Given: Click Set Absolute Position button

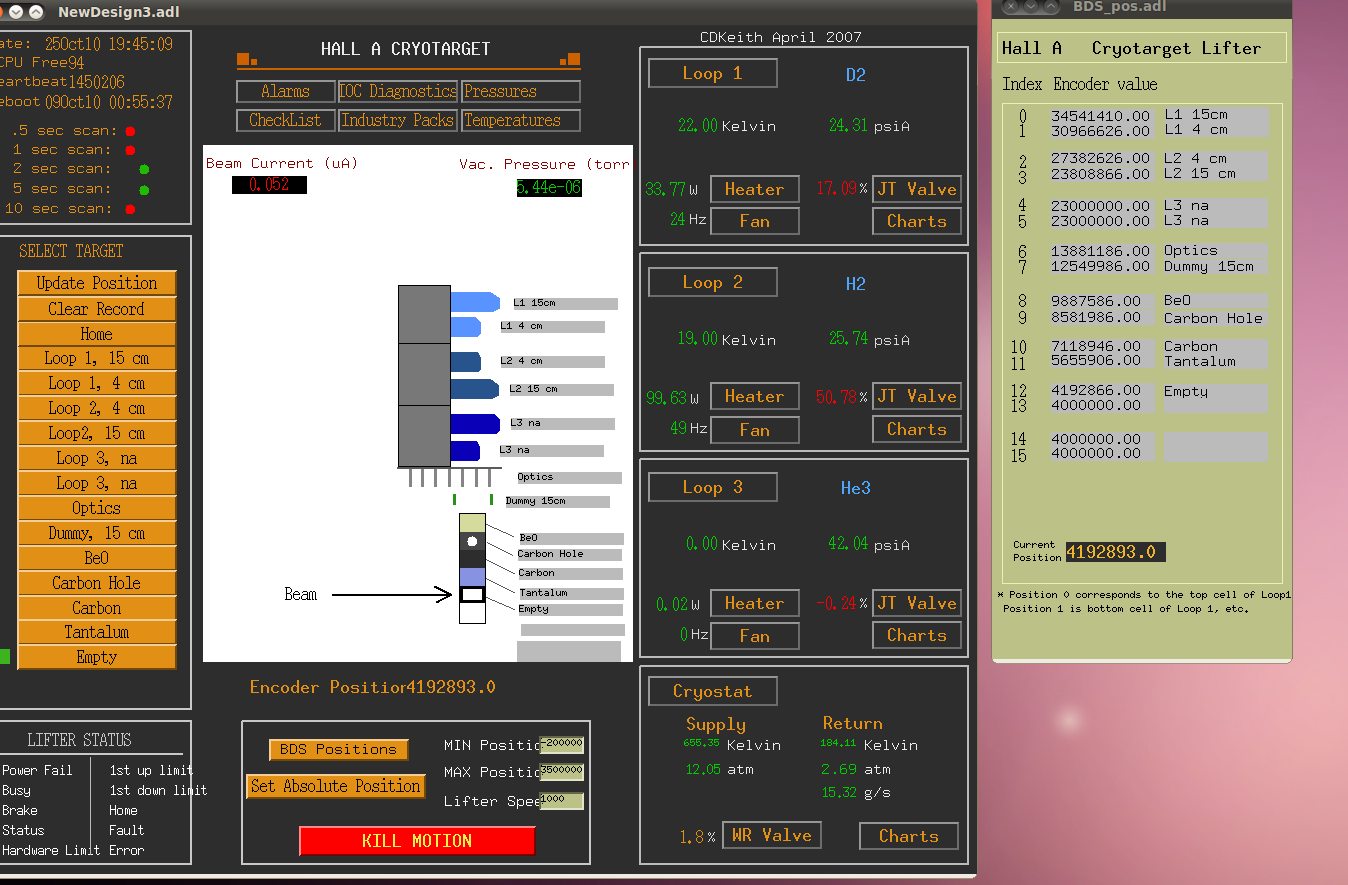Looking at the screenshot, I should click(336, 786).
